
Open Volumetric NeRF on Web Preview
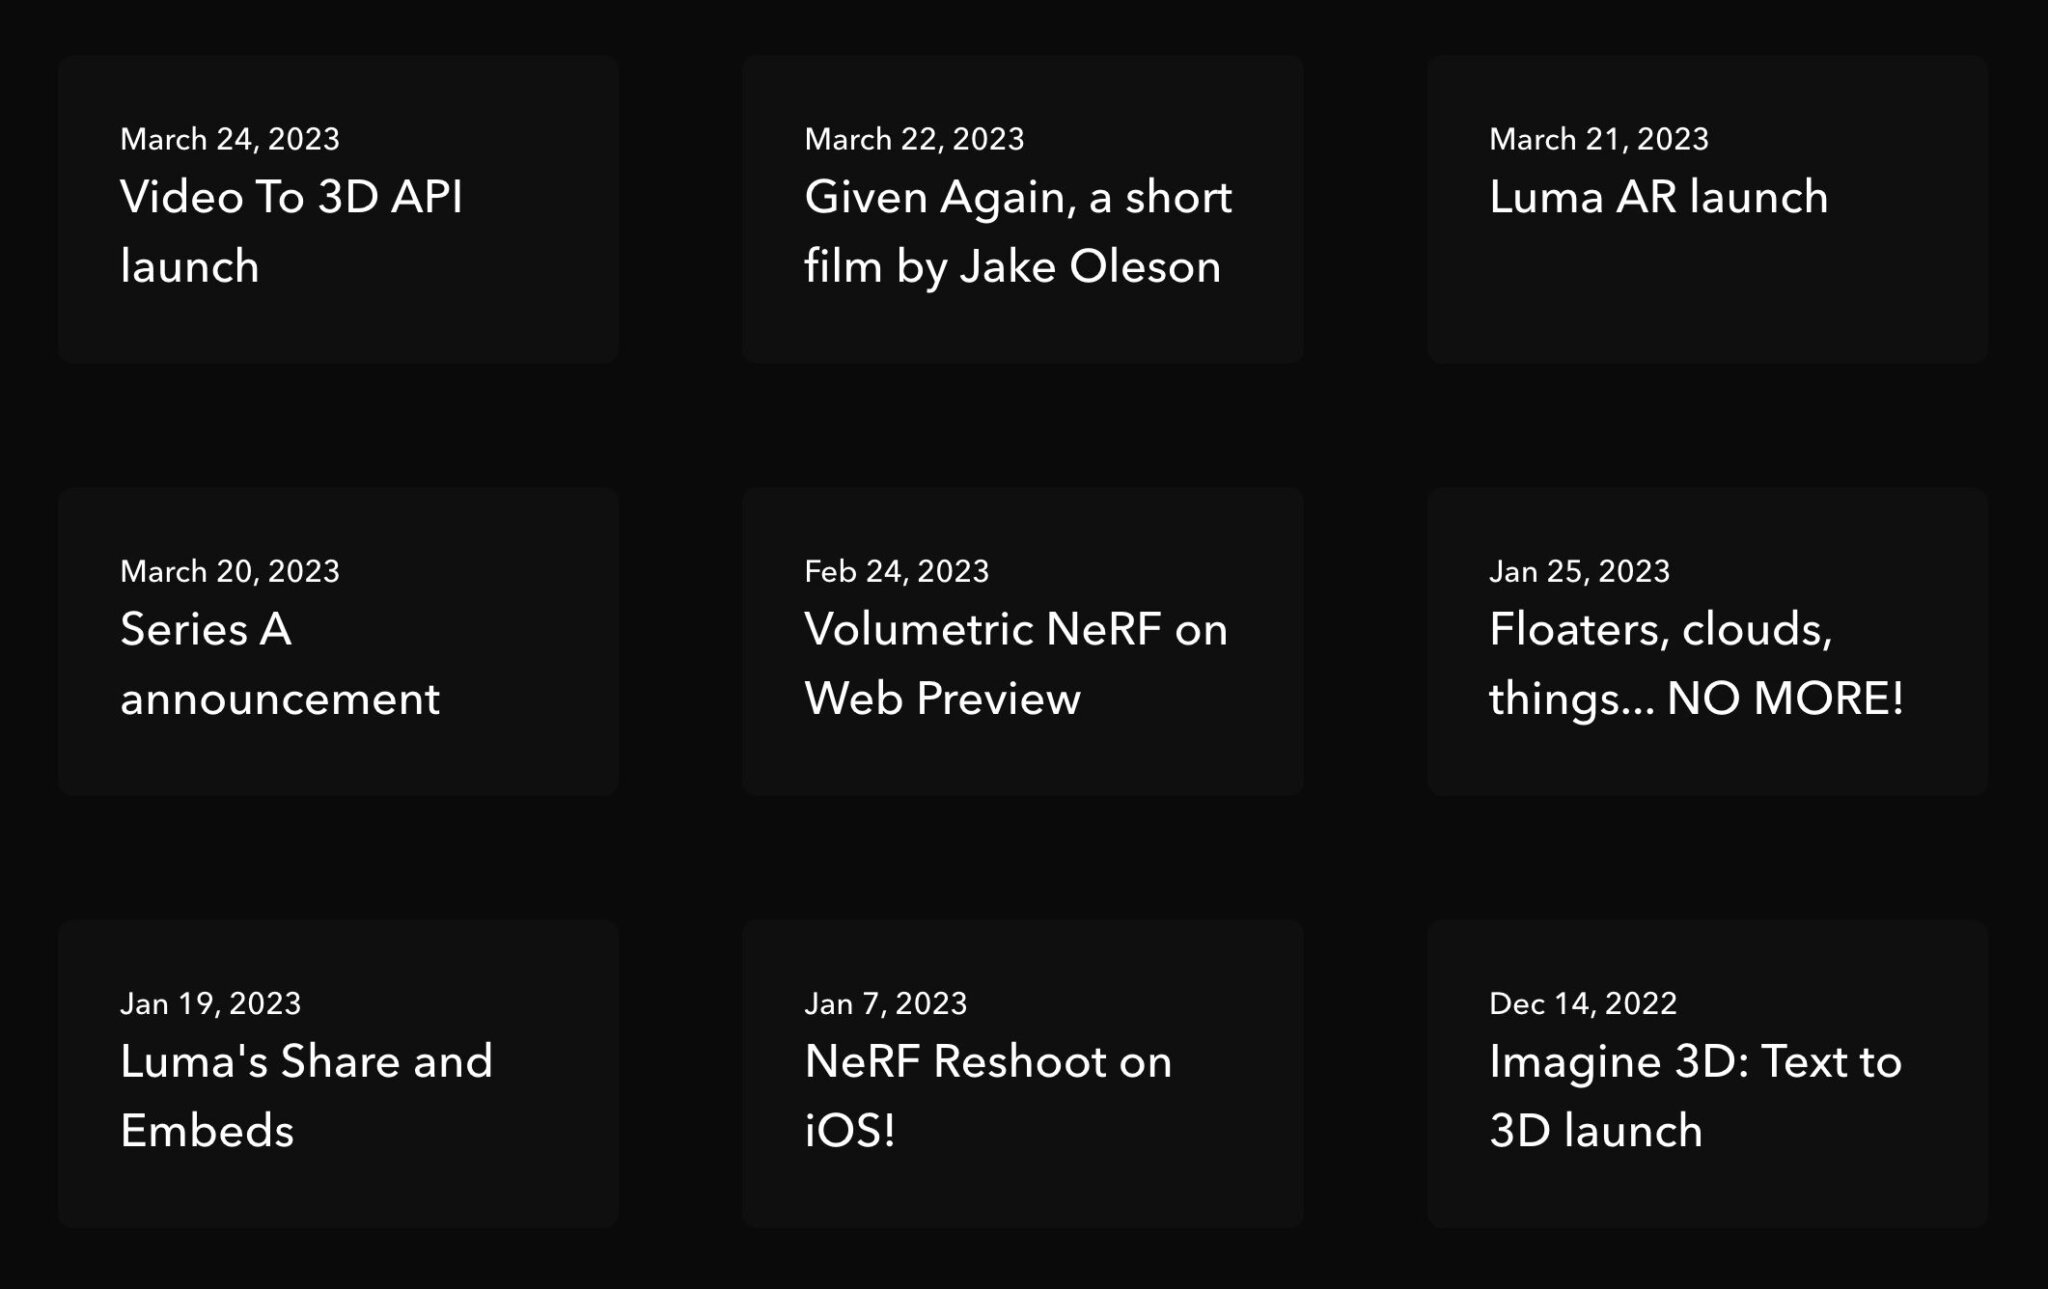point(1015,663)
